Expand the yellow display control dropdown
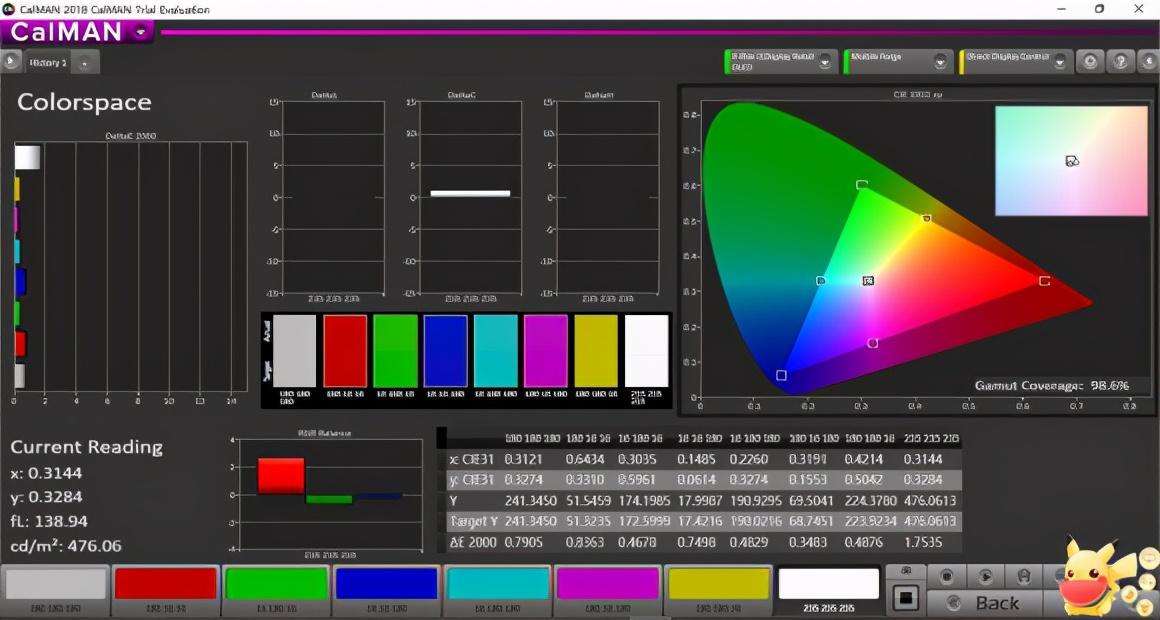Screen dimensions: 1160x620 [x=1061, y=62]
